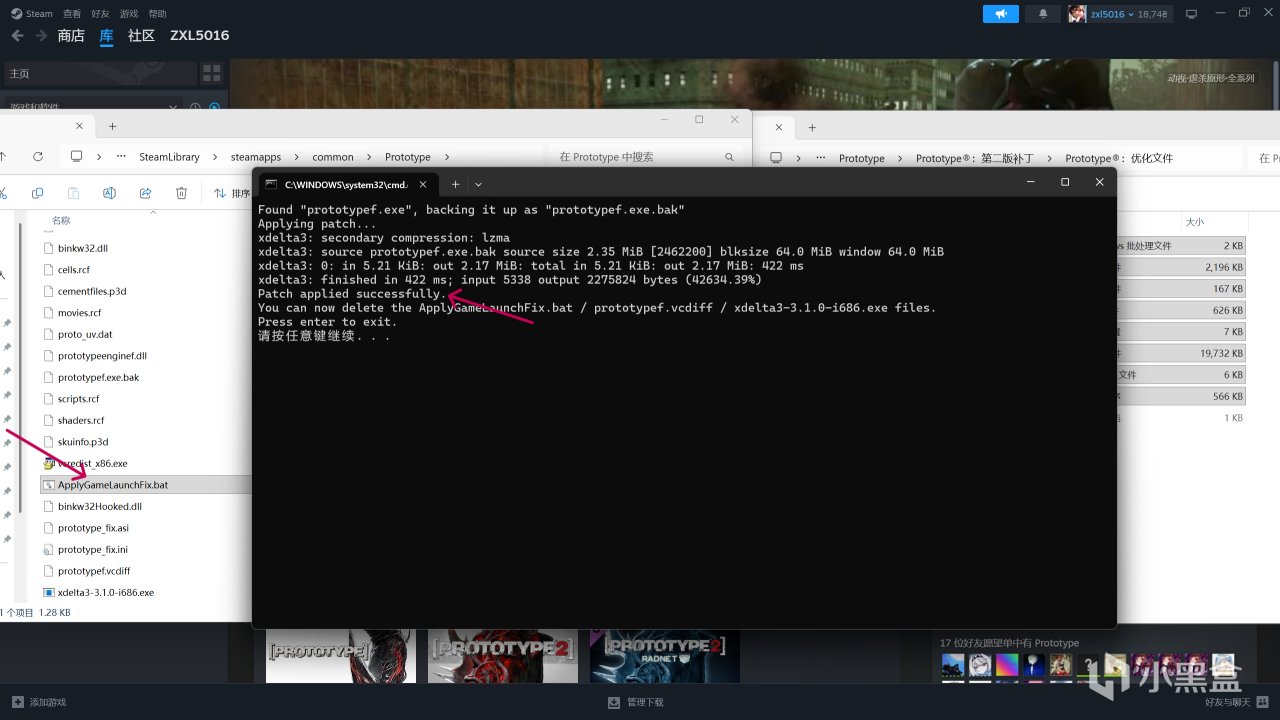Screen dimensions: 1280x720
Task: Switch to the 社区 tab in Steam
Action: pos(142,35)
